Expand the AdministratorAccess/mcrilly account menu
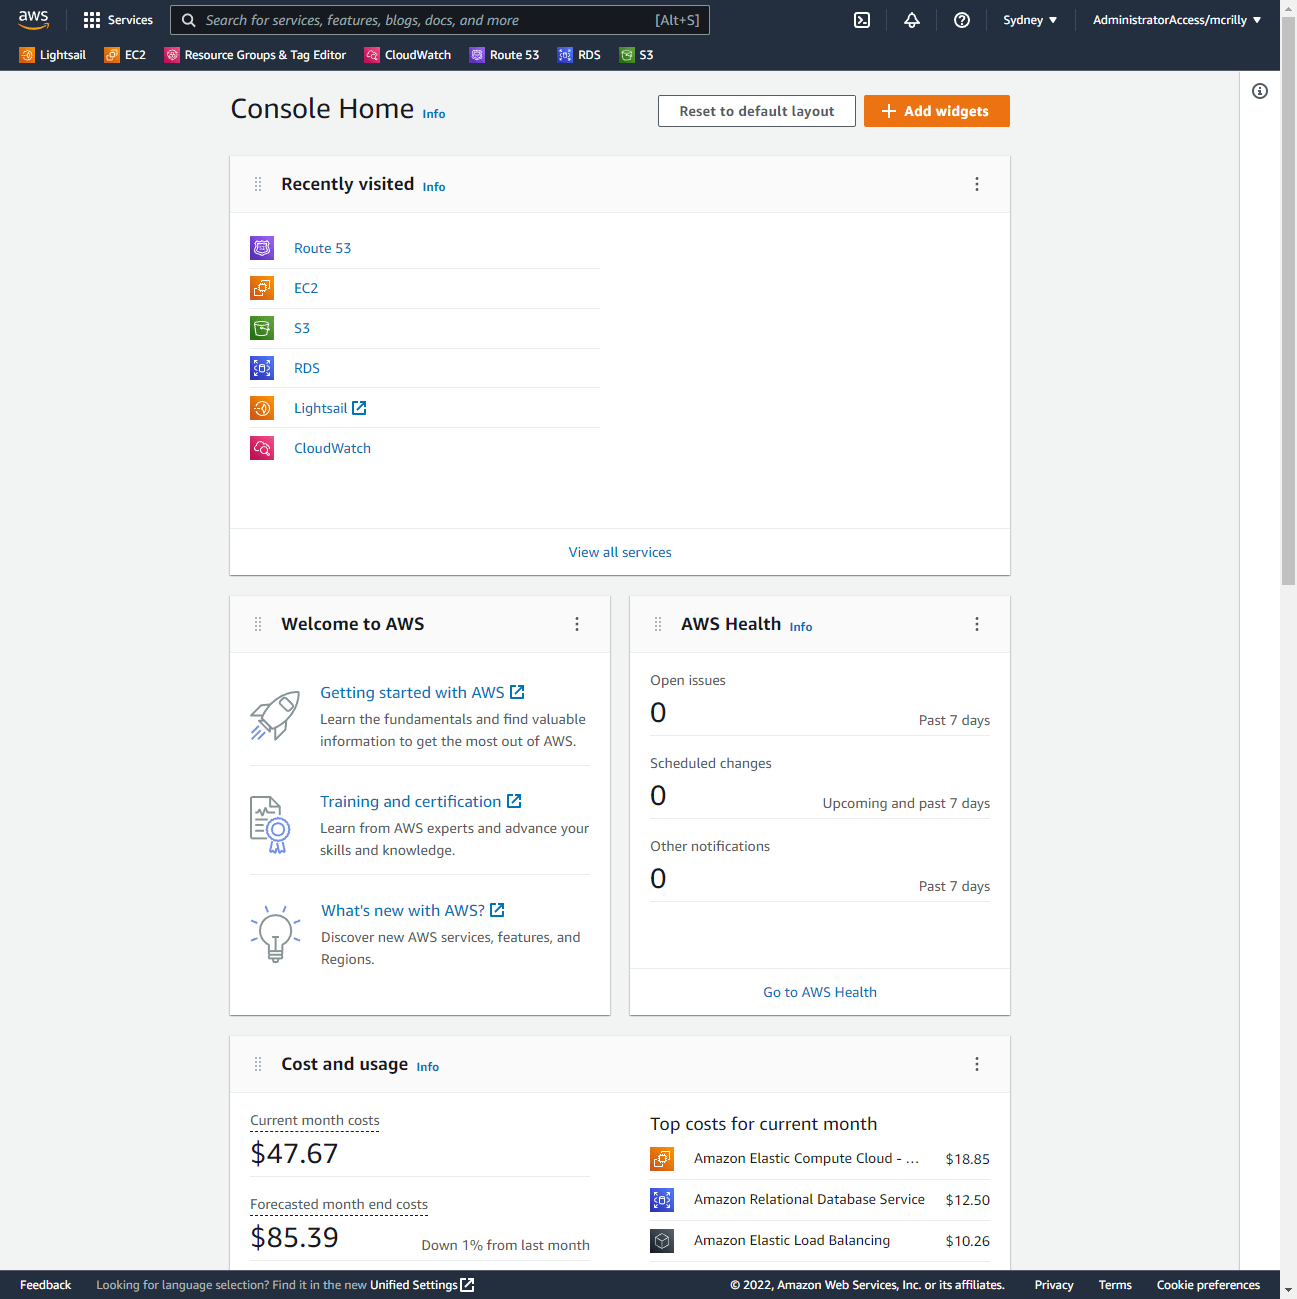Screen dimensions: 1297x1299 [1177, 20]
